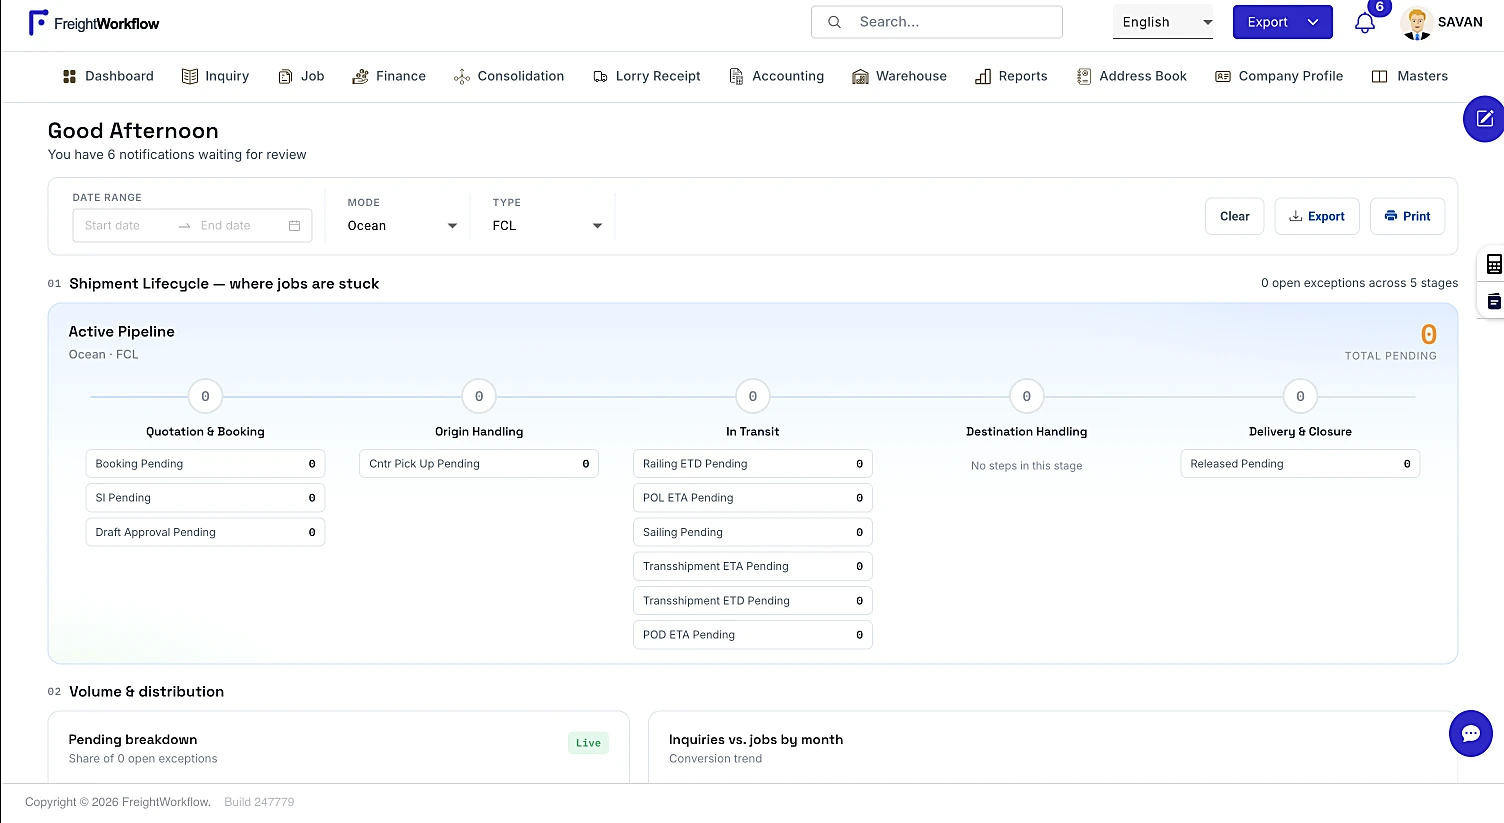Click the Railing ETD Pending step
Screen dimensions: 1504x823
coord(753,464)
